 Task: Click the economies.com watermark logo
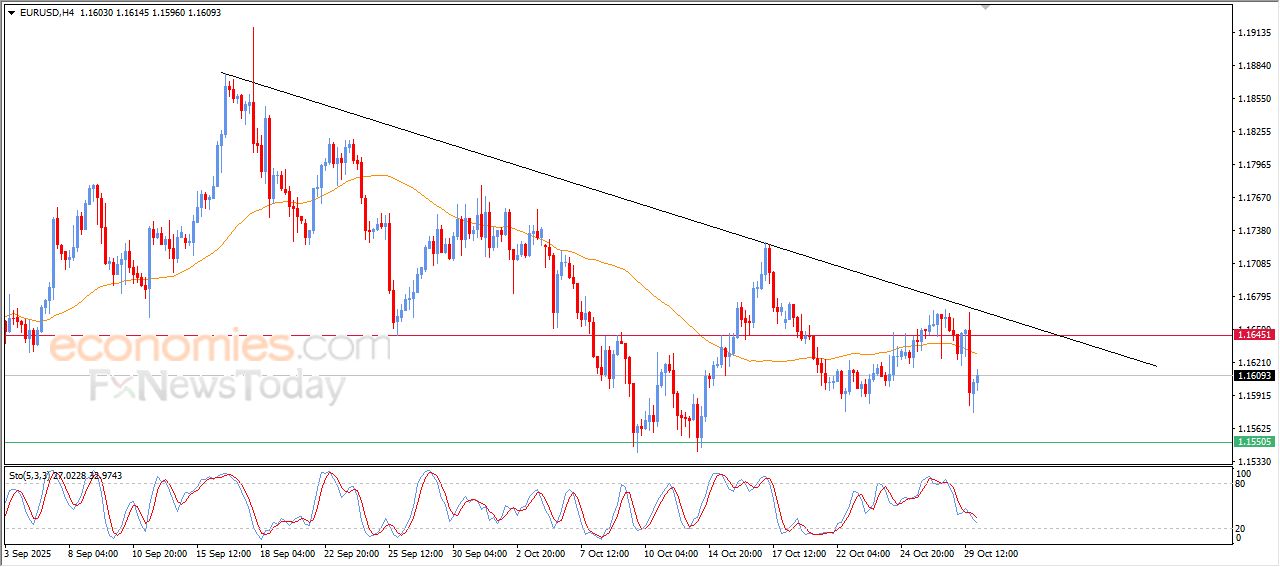[220, 348]
